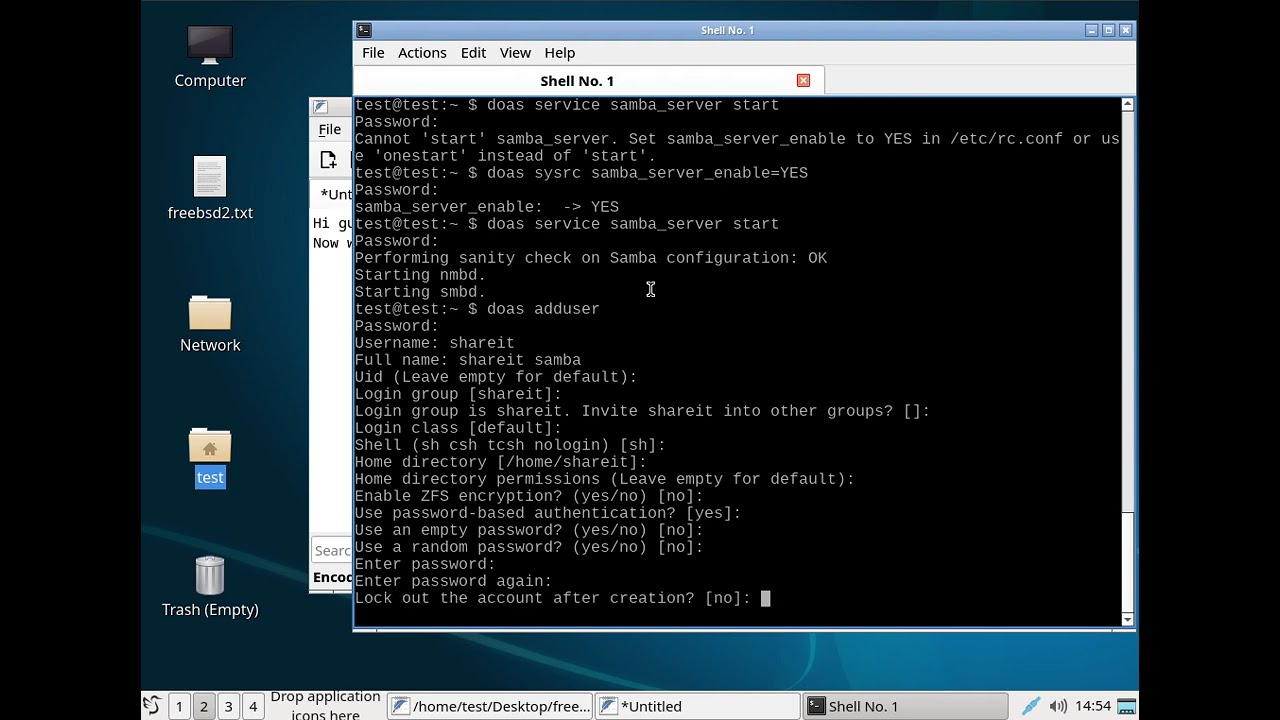Open the Edit menu
Screen dimensions: 1280x720
(x=473, y=53)
